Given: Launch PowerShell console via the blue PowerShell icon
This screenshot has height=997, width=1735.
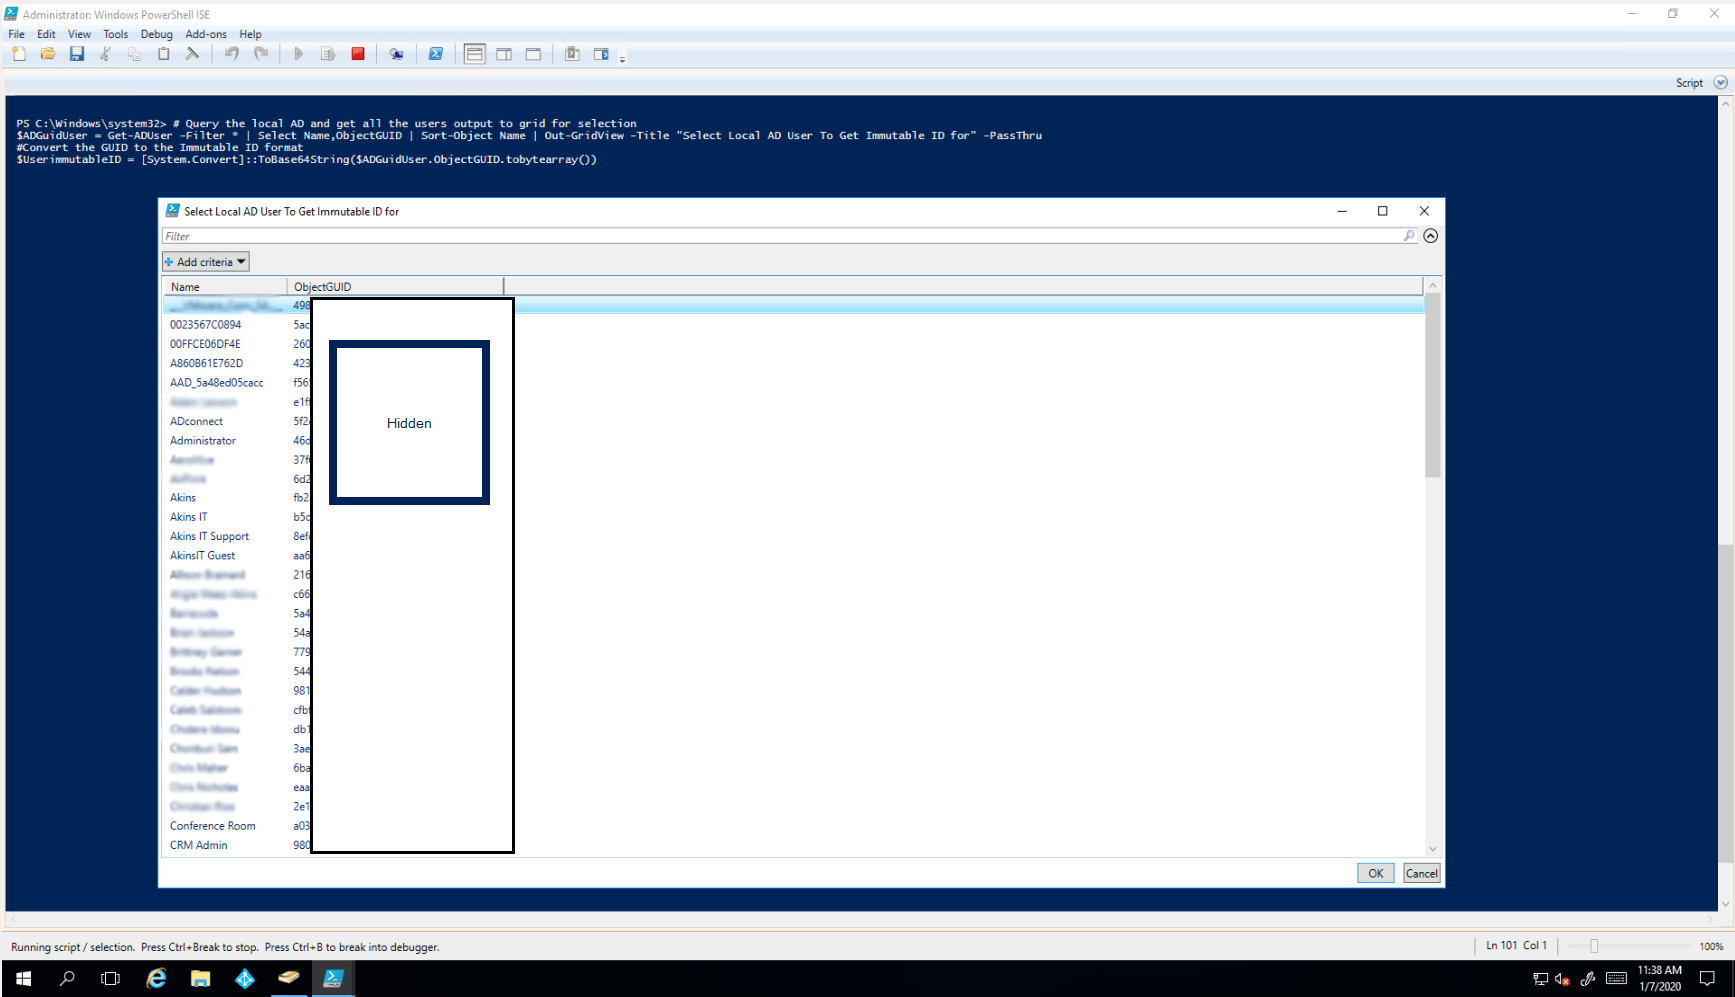Looking at the screenshot, I should click(435, 53).
